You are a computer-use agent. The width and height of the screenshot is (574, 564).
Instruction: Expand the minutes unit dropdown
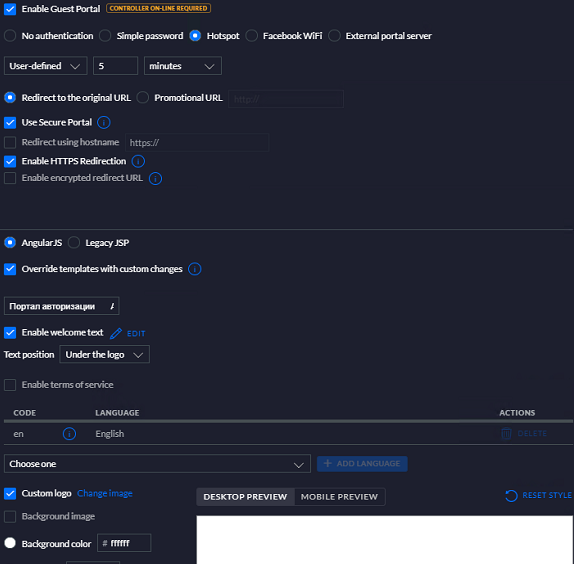click(183, 66)
